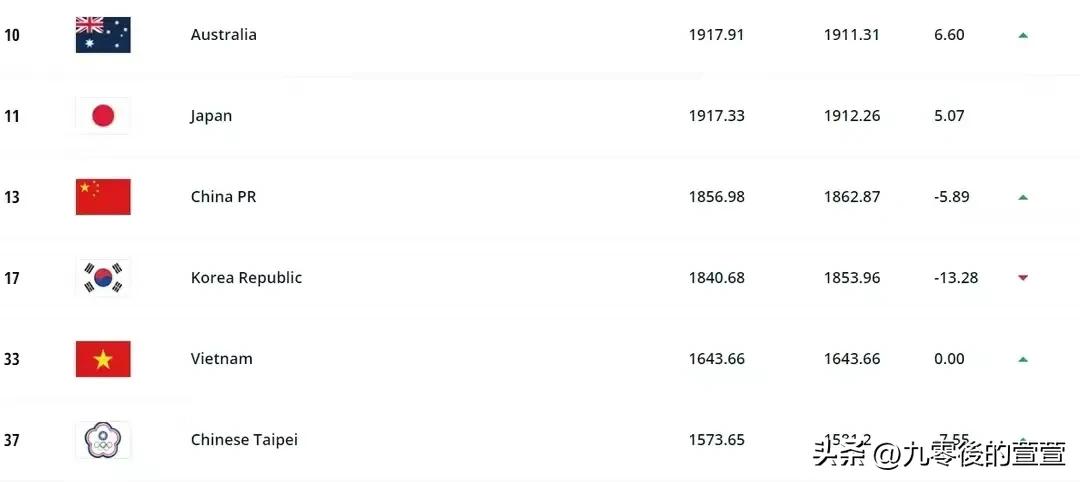The width and height of the screenshot is (1080, 482).
Task: Open the Korea Republic team page
Action: 246,278
